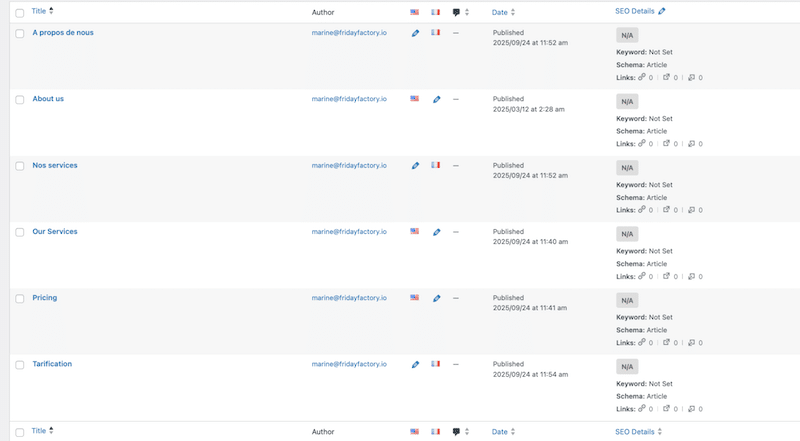Image resolution: width=800 pixels, height=441 pixels.
Task: Check the 'About us' row checkbox
Action: (x=19, y=100)
